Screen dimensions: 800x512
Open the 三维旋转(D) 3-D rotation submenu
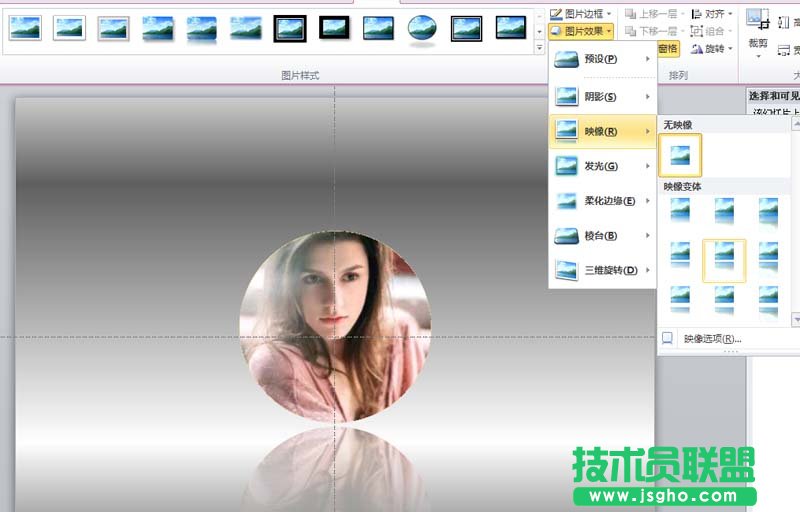coord(603,270)
